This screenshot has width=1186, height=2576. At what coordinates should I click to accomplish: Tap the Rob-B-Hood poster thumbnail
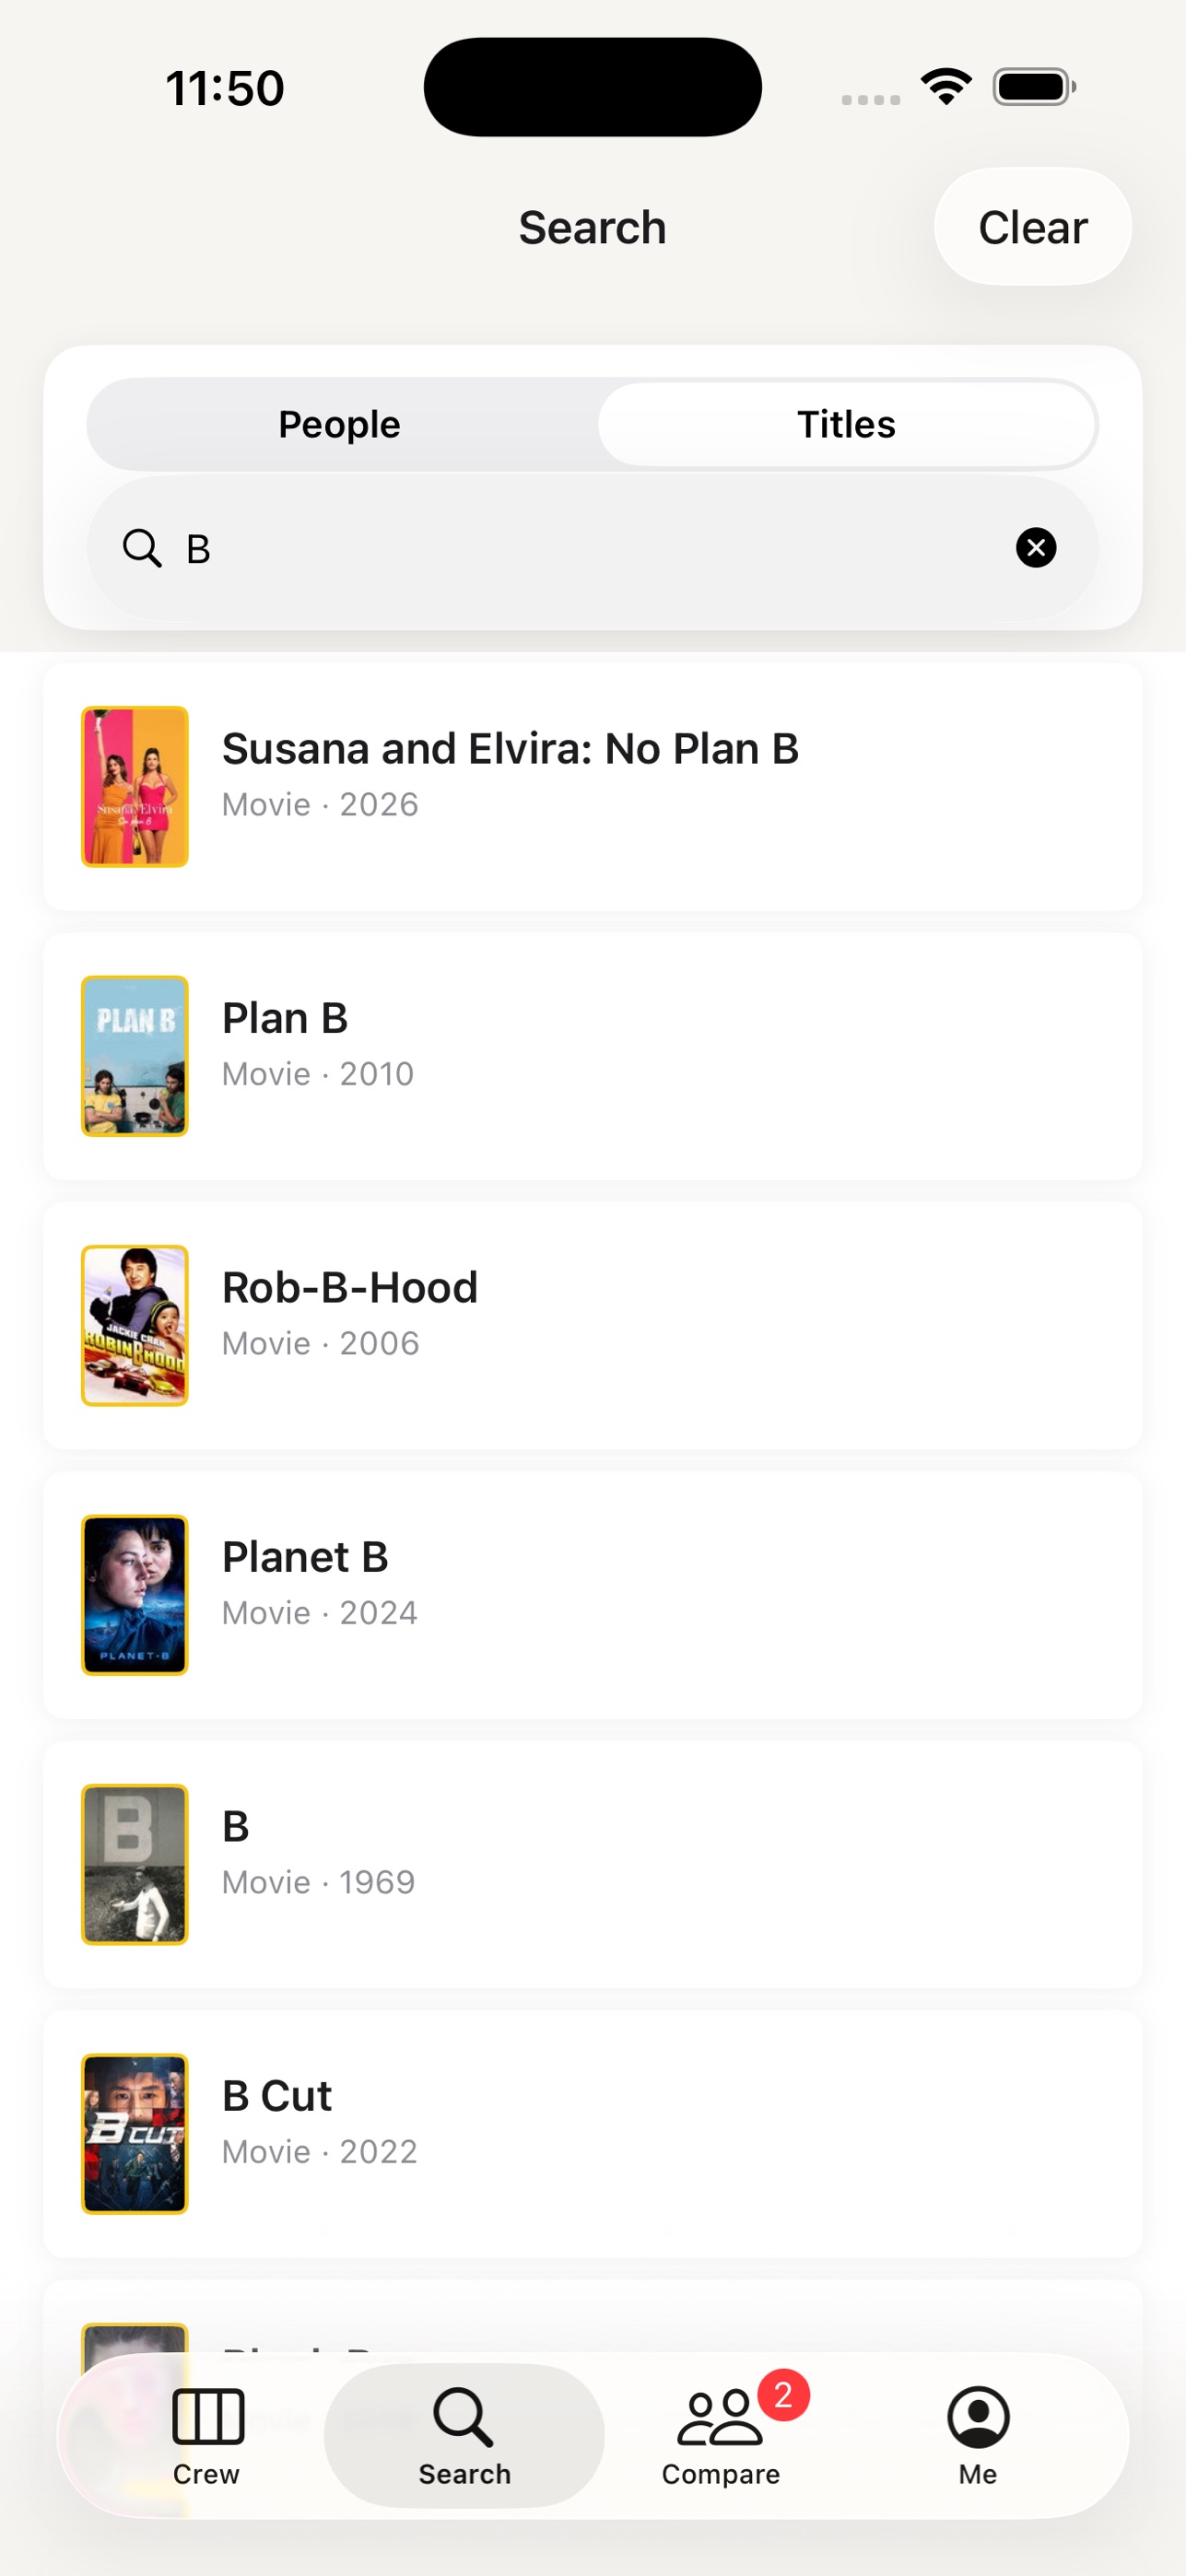(135, 1325)
